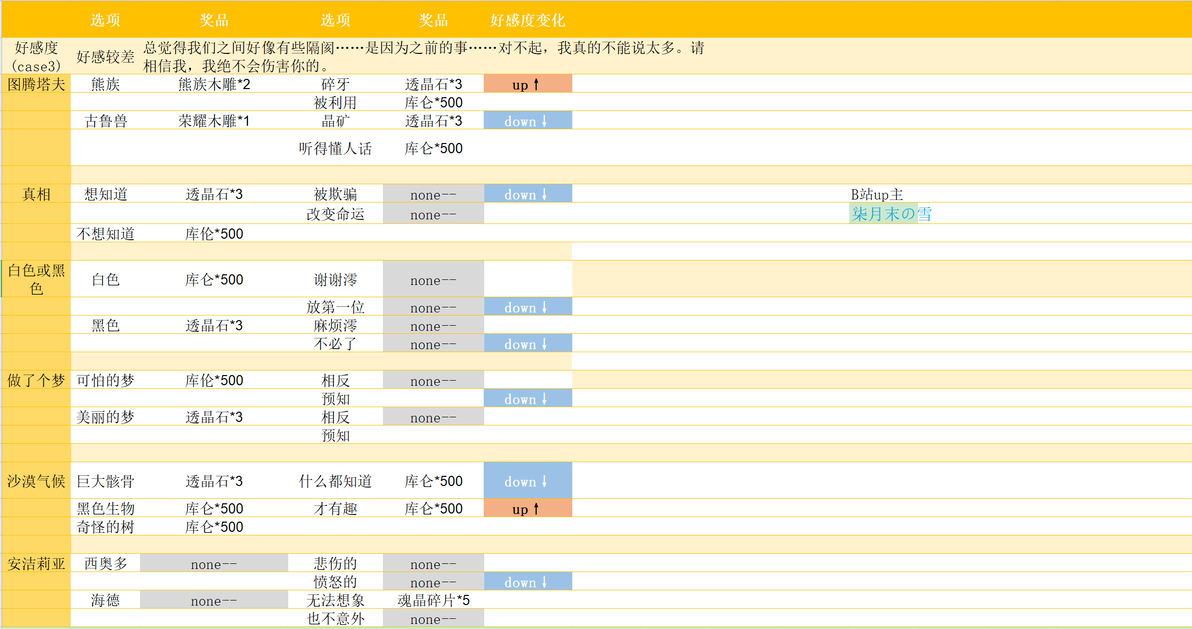Select the 海德 option cell
The width and height of the screenshot is (1192, 629).
106,600
